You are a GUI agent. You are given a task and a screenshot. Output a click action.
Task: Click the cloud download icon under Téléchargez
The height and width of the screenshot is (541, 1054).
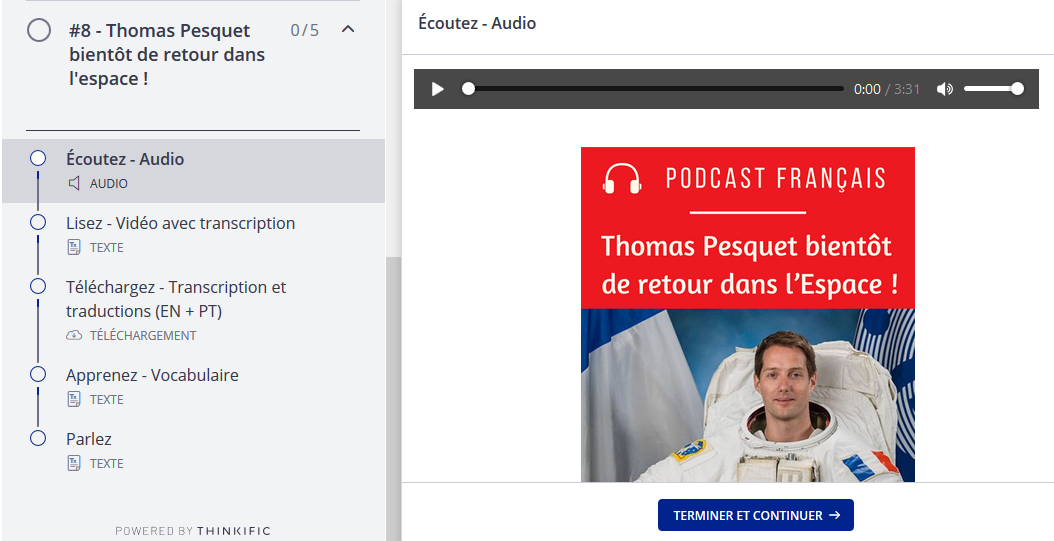[74, 335]
